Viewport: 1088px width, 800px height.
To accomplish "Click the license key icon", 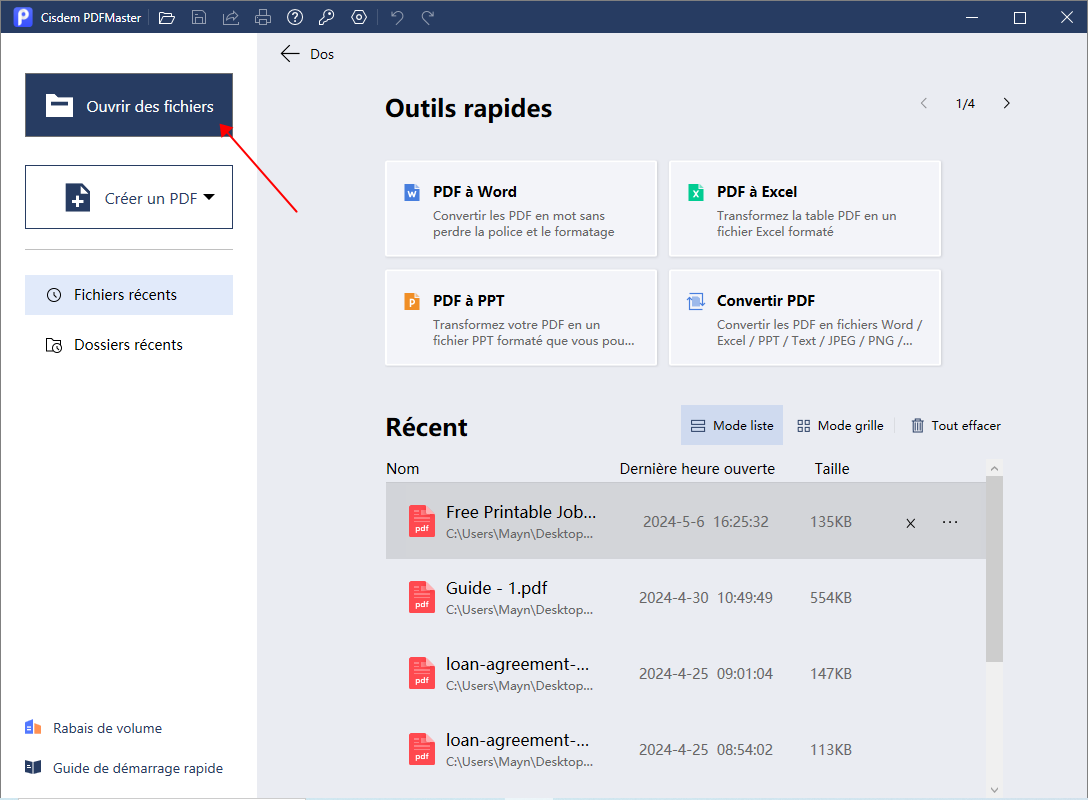I will (x=327, y=17).
